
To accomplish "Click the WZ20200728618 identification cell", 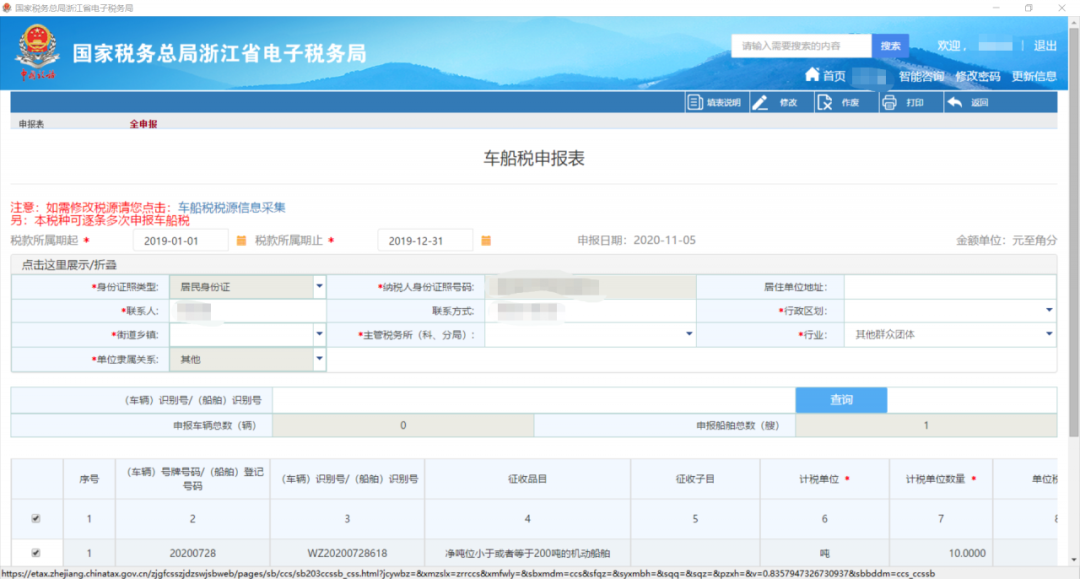I will tap(347, 553).
